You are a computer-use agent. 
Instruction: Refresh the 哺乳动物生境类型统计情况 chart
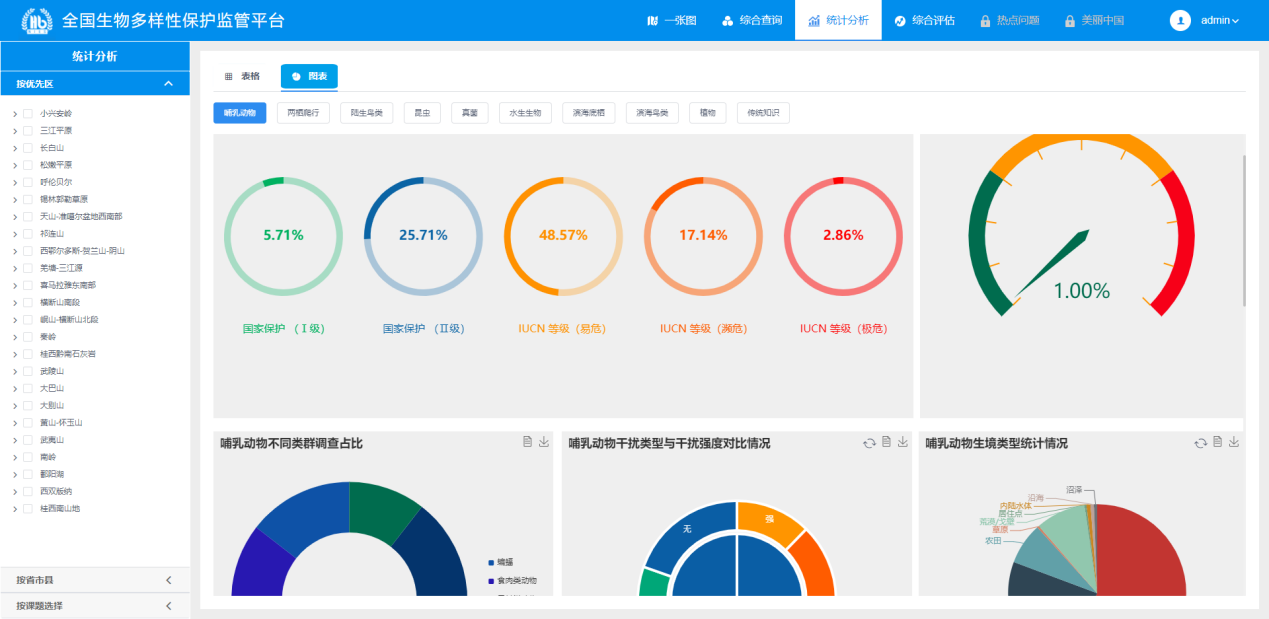1200,443
